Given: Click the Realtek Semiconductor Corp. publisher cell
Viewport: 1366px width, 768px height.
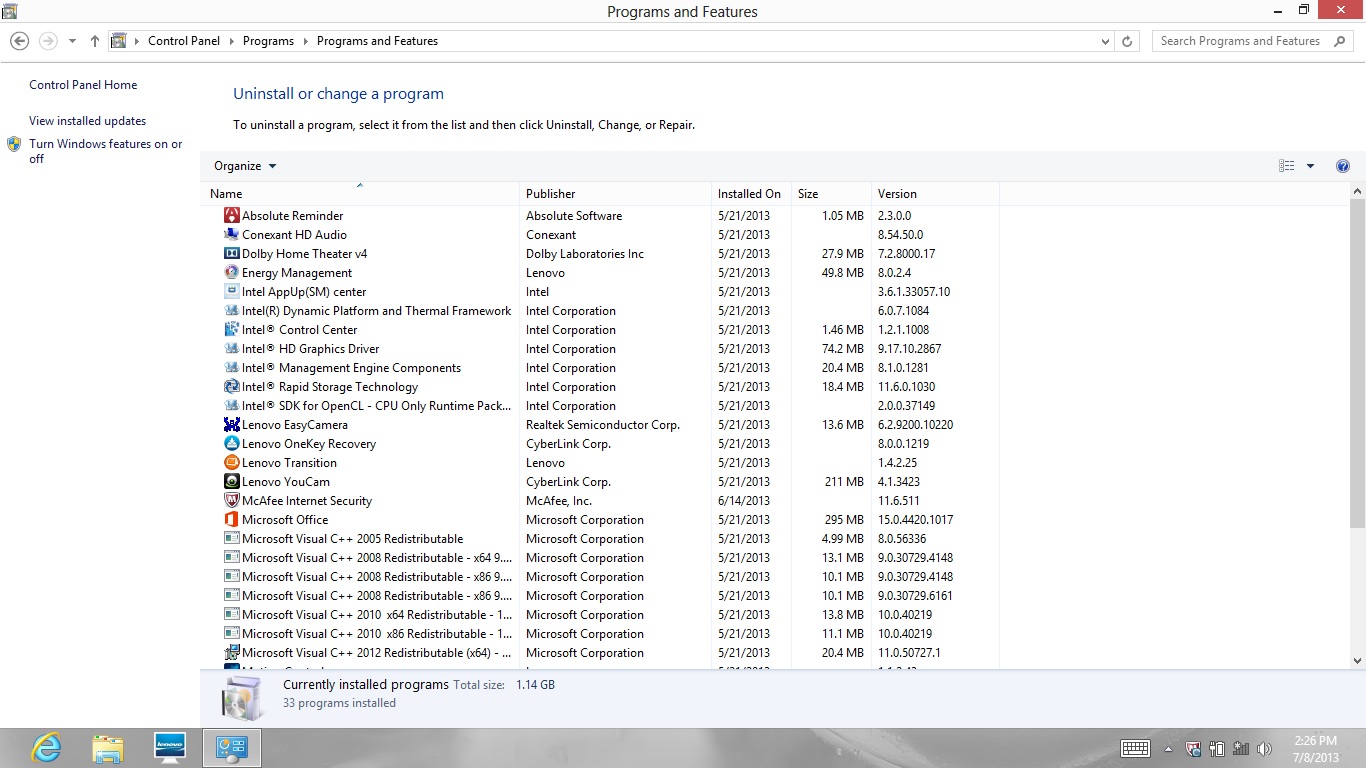Looking at the screenshot, I should point(603,425).
